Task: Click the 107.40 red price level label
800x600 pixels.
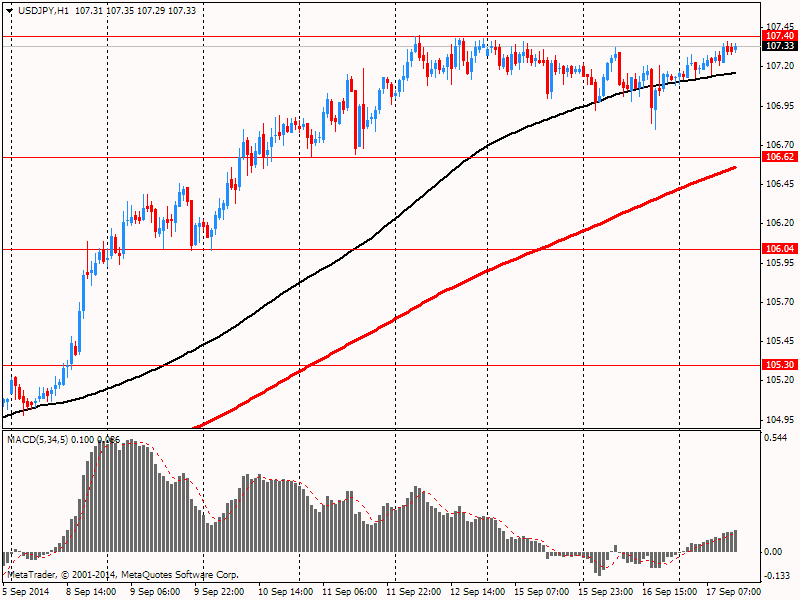Action: coord(780,36)
